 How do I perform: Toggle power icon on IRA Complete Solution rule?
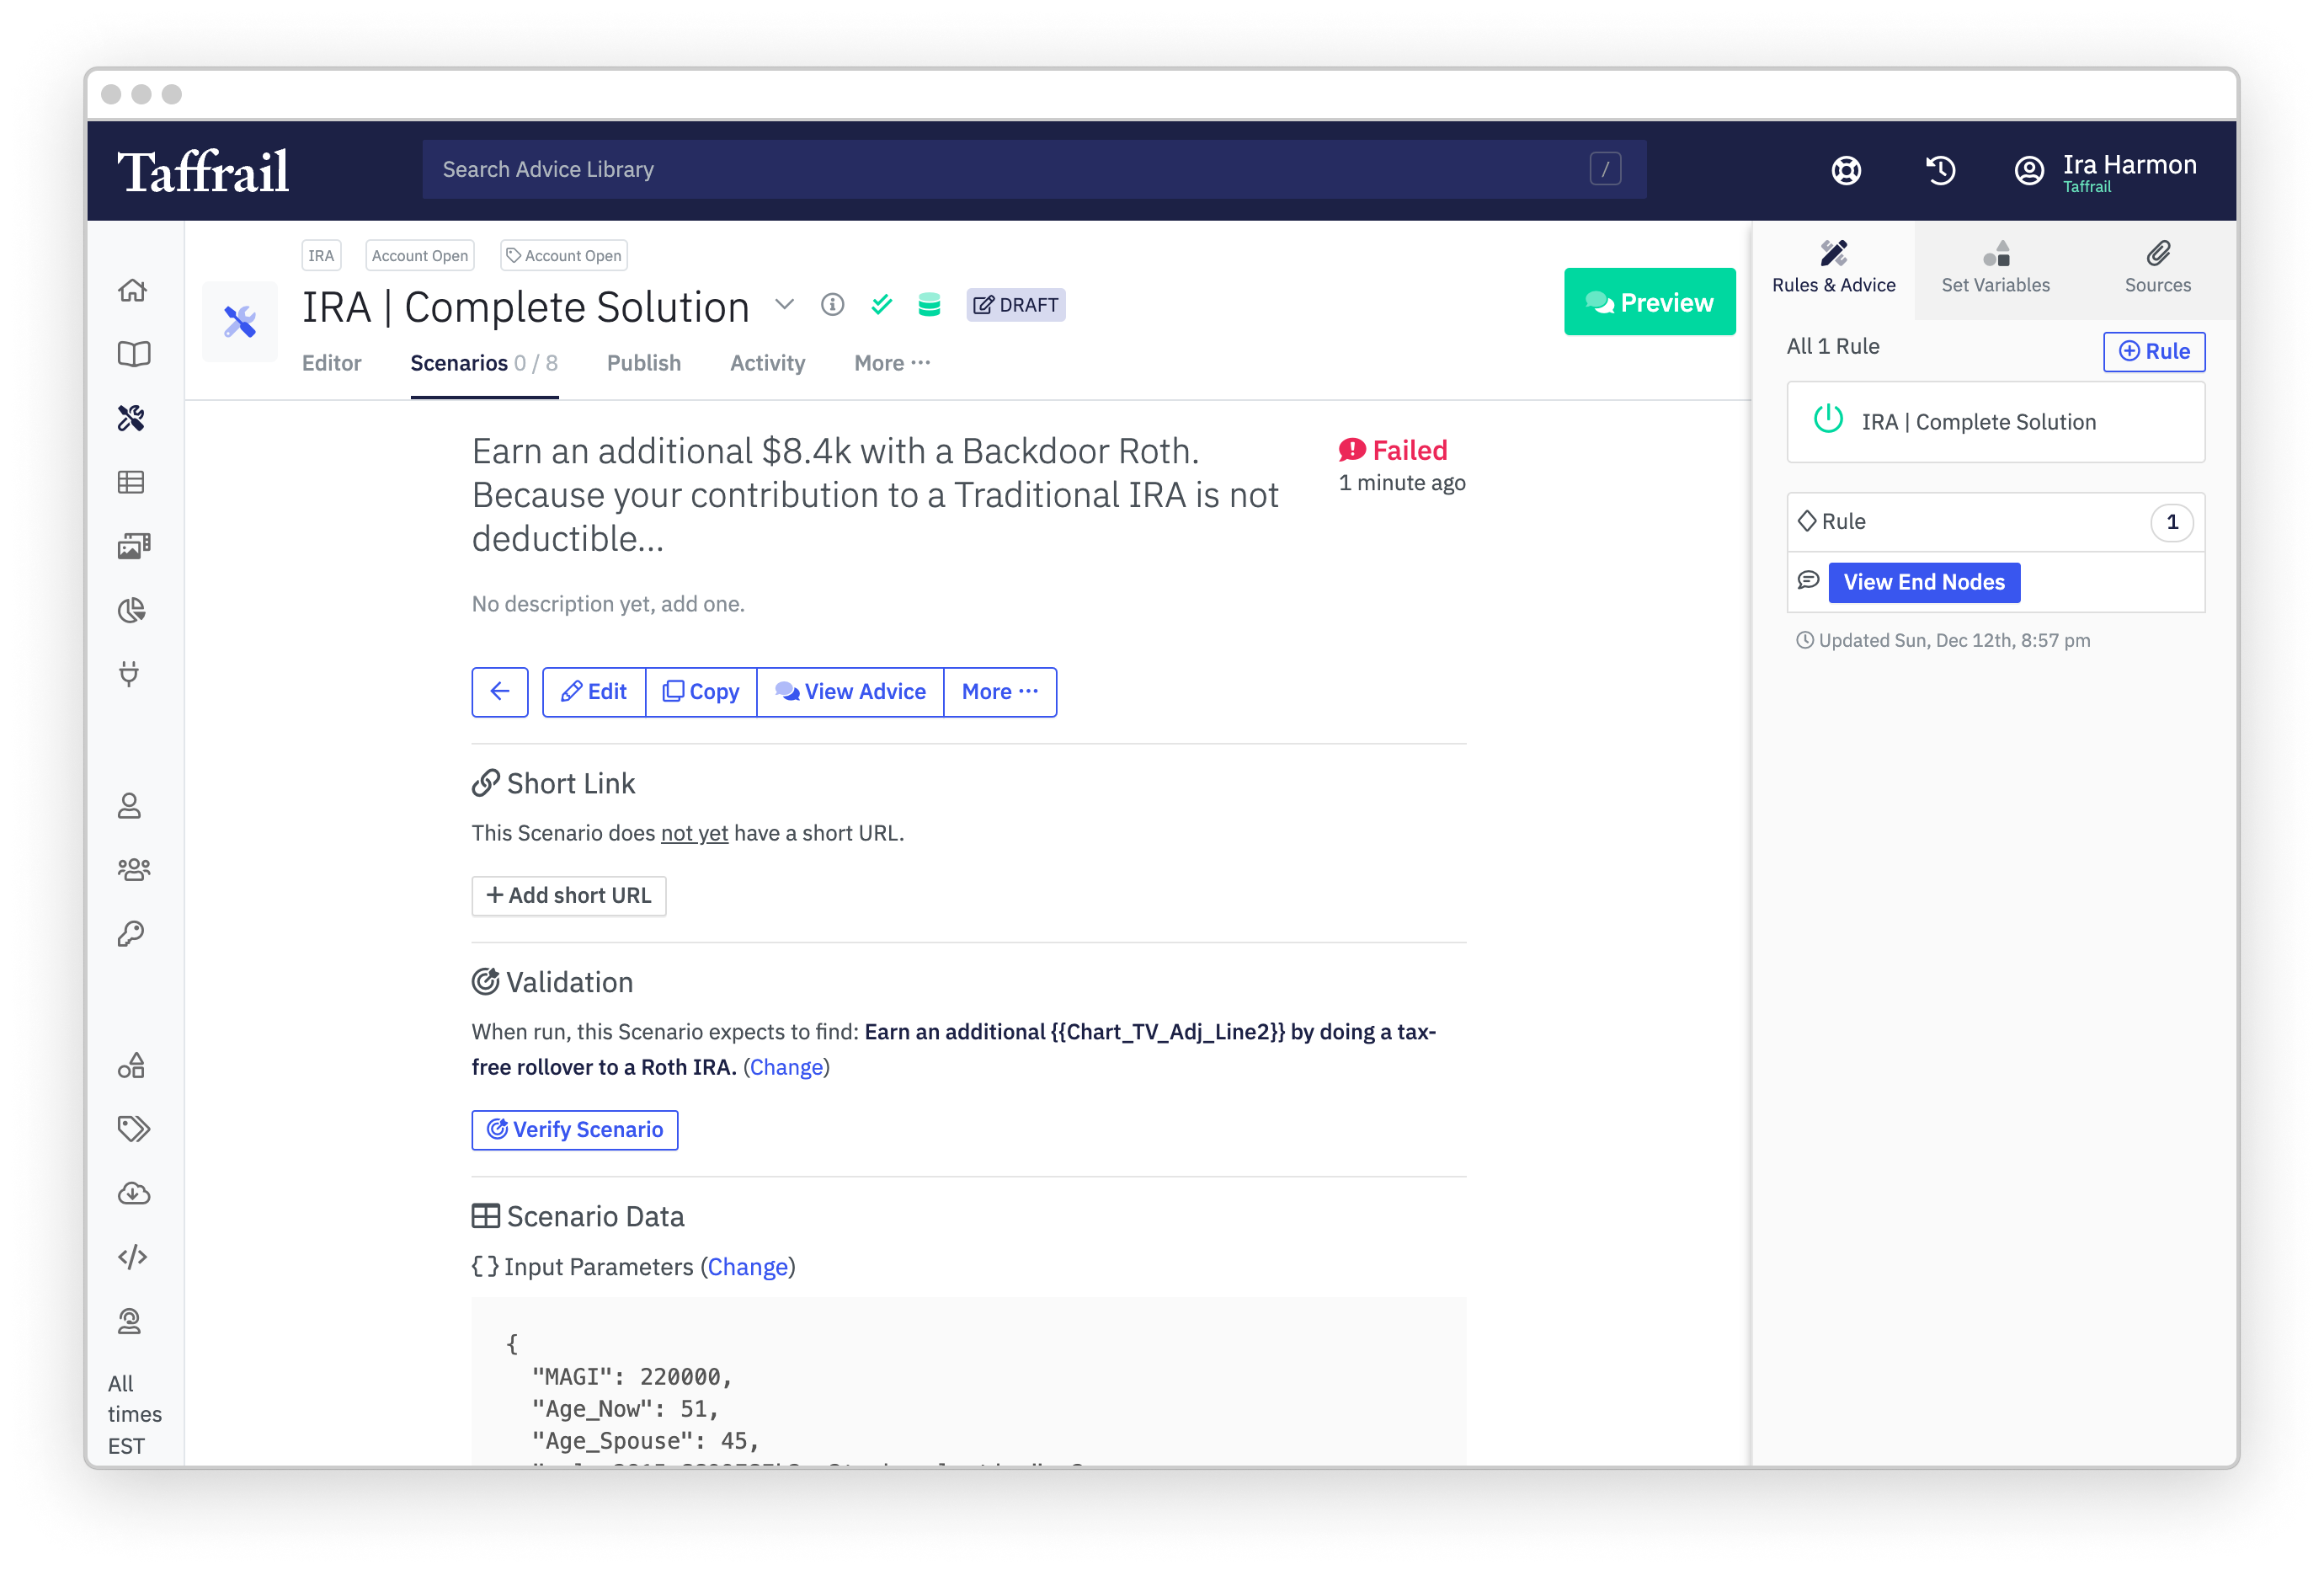pyautogui.click(x=1828, y=419)
